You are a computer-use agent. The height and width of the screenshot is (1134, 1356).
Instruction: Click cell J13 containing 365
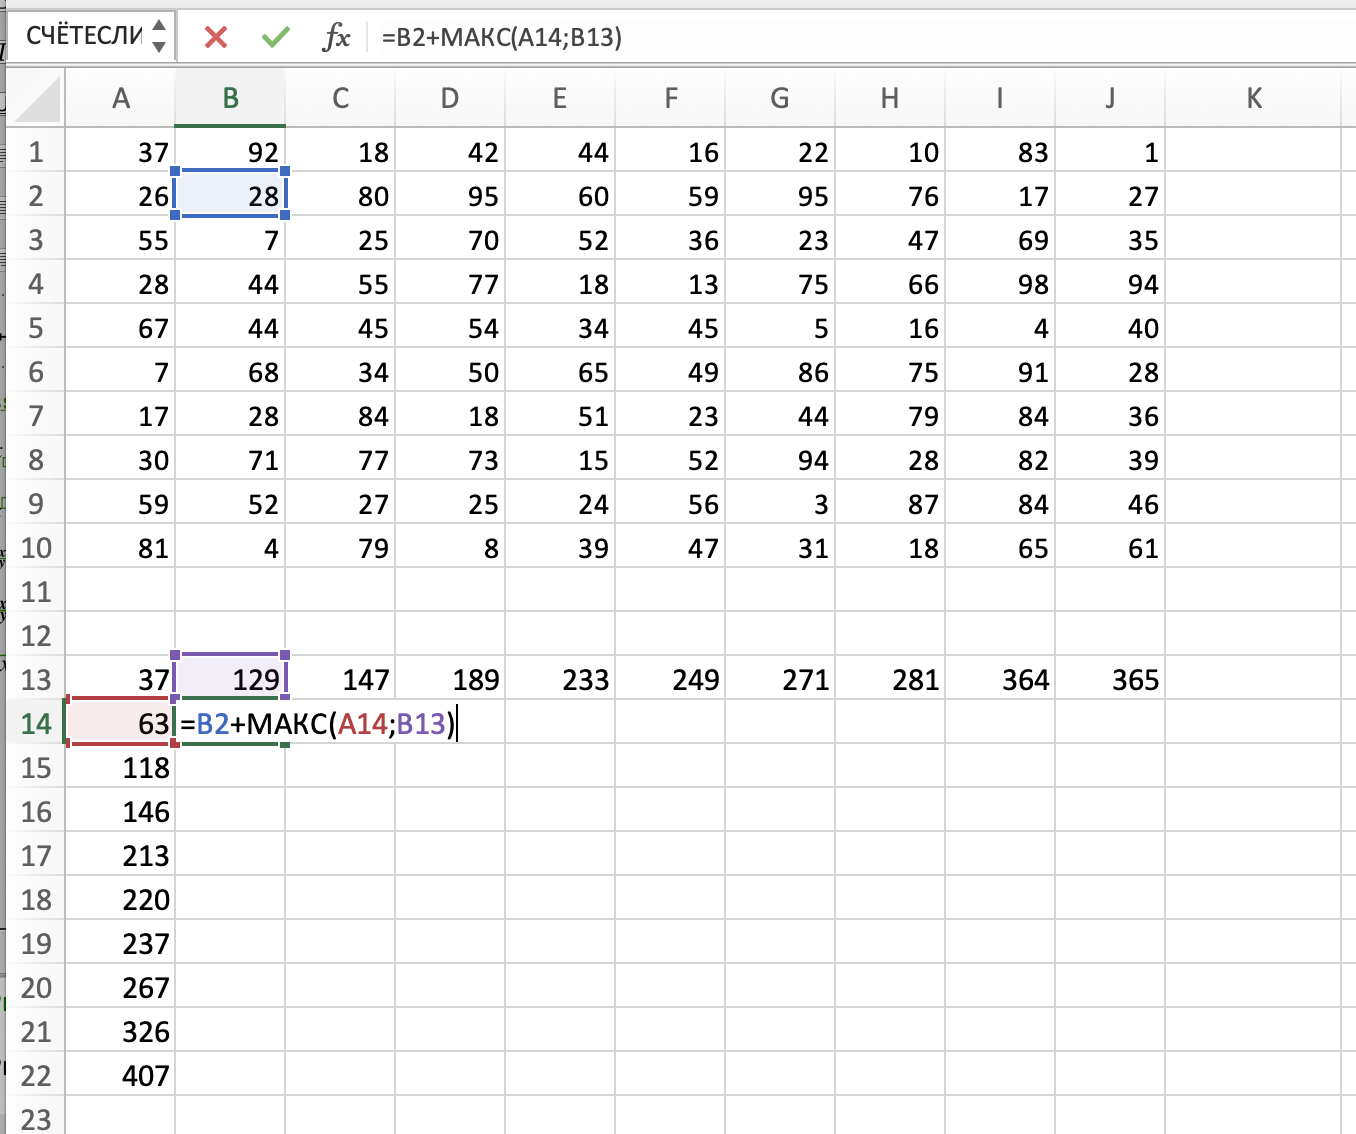pos(1110,679)
